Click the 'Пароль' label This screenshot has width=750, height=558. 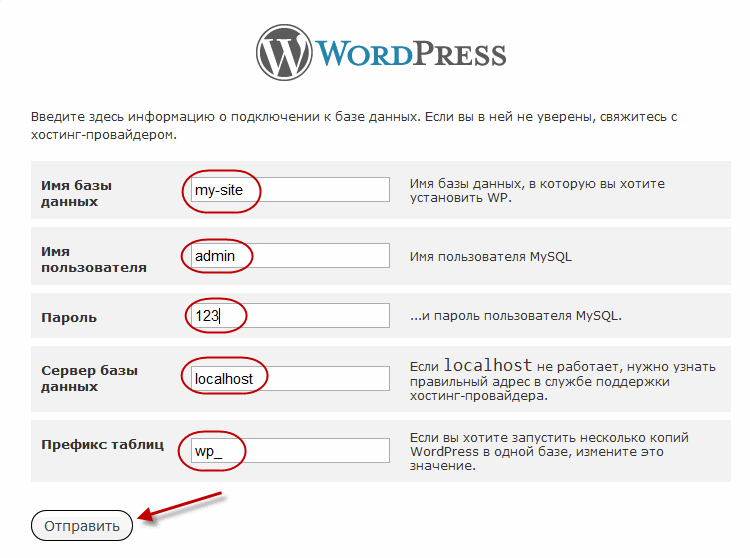tap(69, 317)
